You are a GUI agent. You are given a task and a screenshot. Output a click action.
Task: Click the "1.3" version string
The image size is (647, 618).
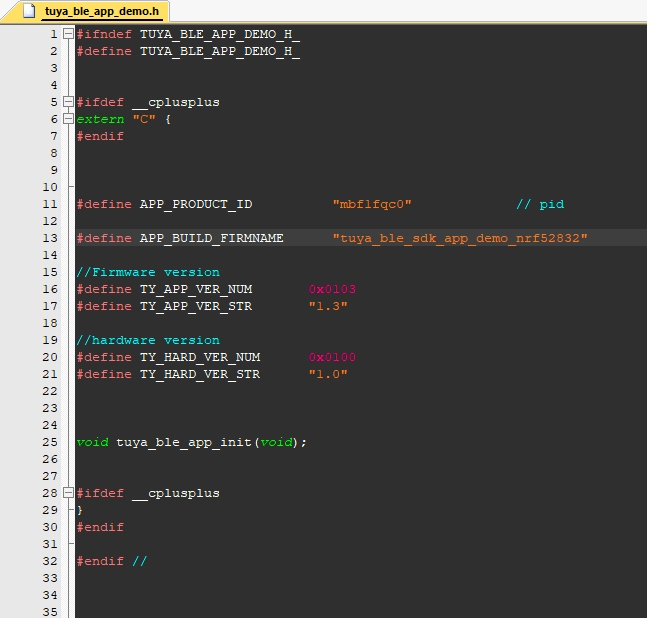pyautogui.click(x=328, y=306)
